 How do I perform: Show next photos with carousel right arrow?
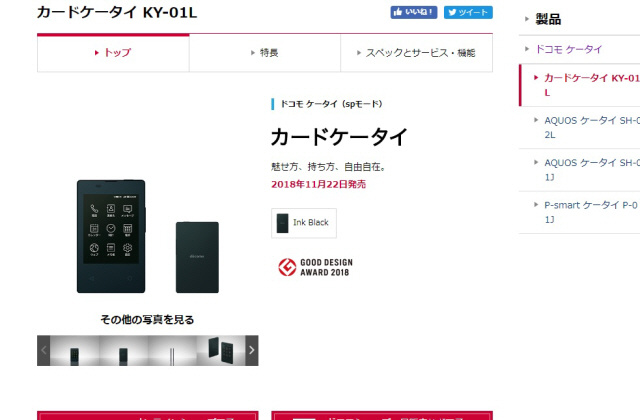click(251, 350)
